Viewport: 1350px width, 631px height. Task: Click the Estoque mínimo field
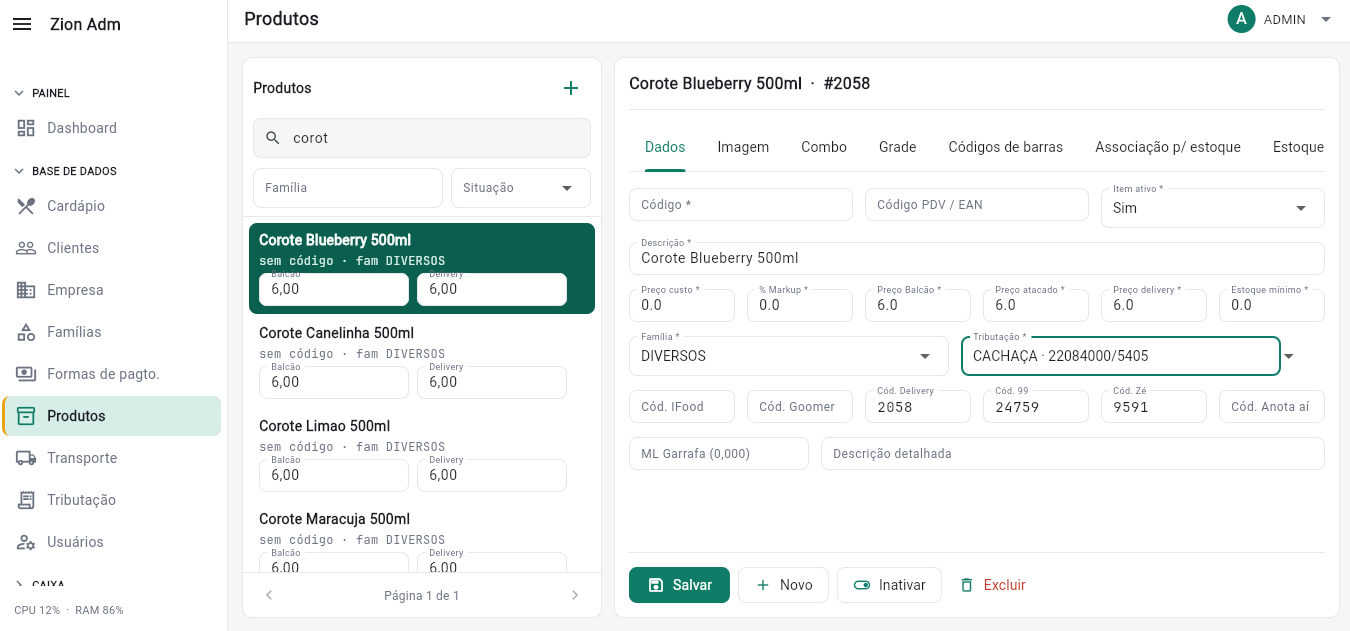[1272, 305]
